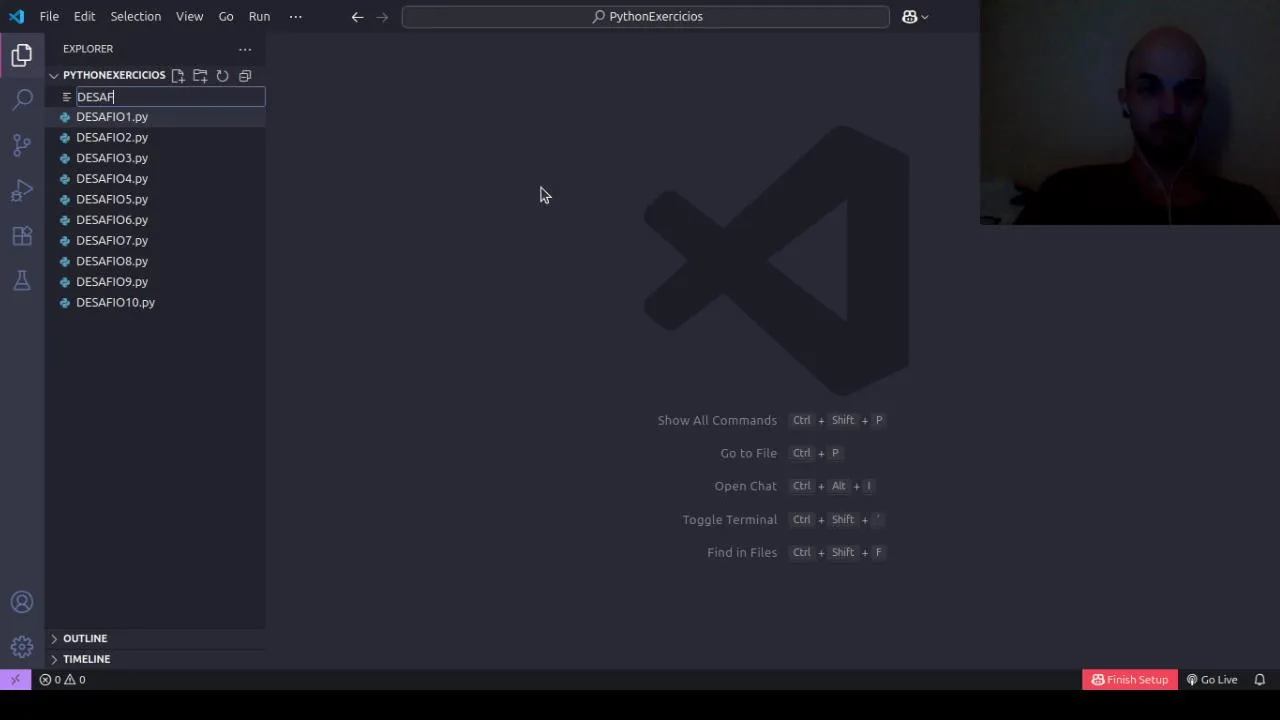Go forward with the right arrow
This screenshot has width=1280, height=720.
click(382, 16)
